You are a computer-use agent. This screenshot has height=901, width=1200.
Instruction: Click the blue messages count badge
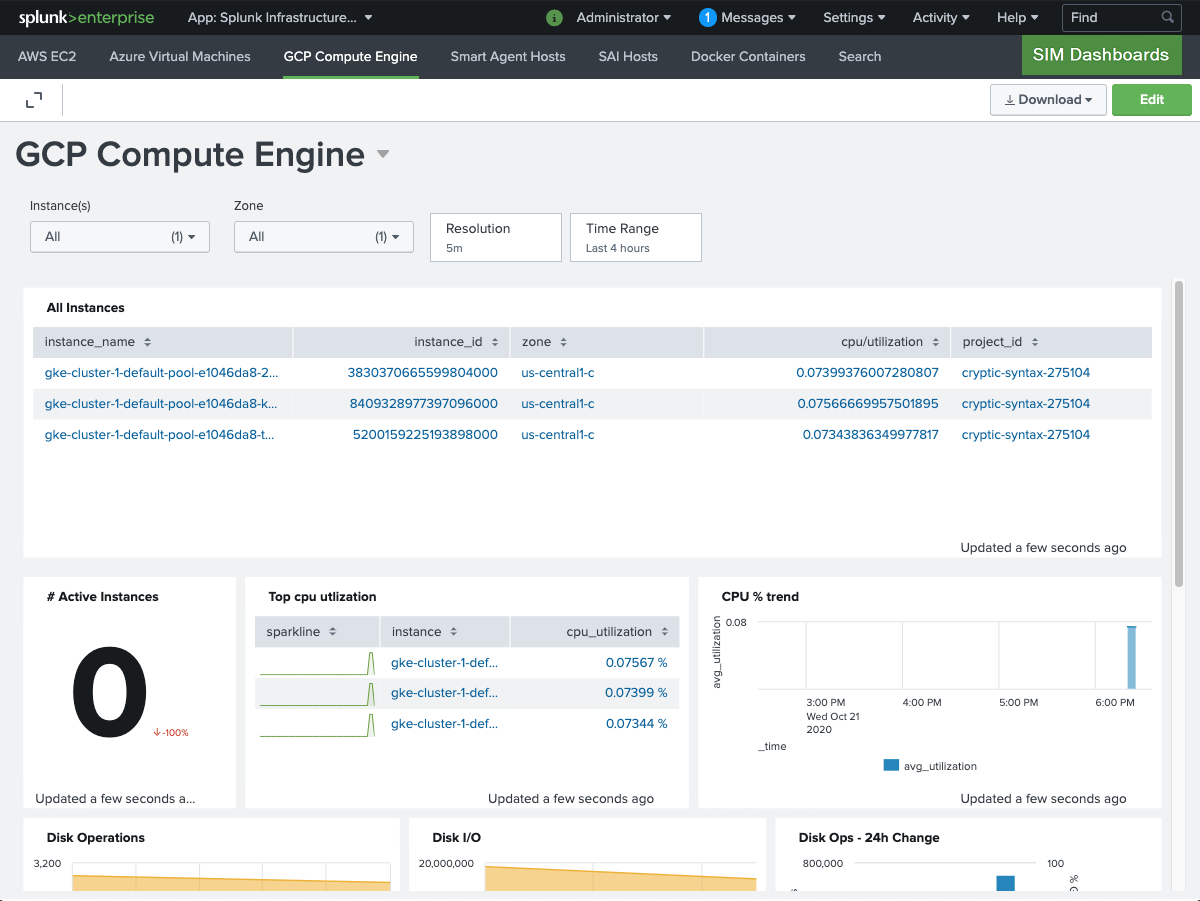(708, 17)
